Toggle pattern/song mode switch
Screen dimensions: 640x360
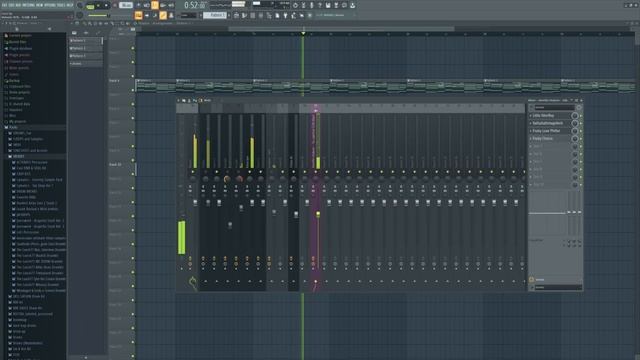[90, 6]
